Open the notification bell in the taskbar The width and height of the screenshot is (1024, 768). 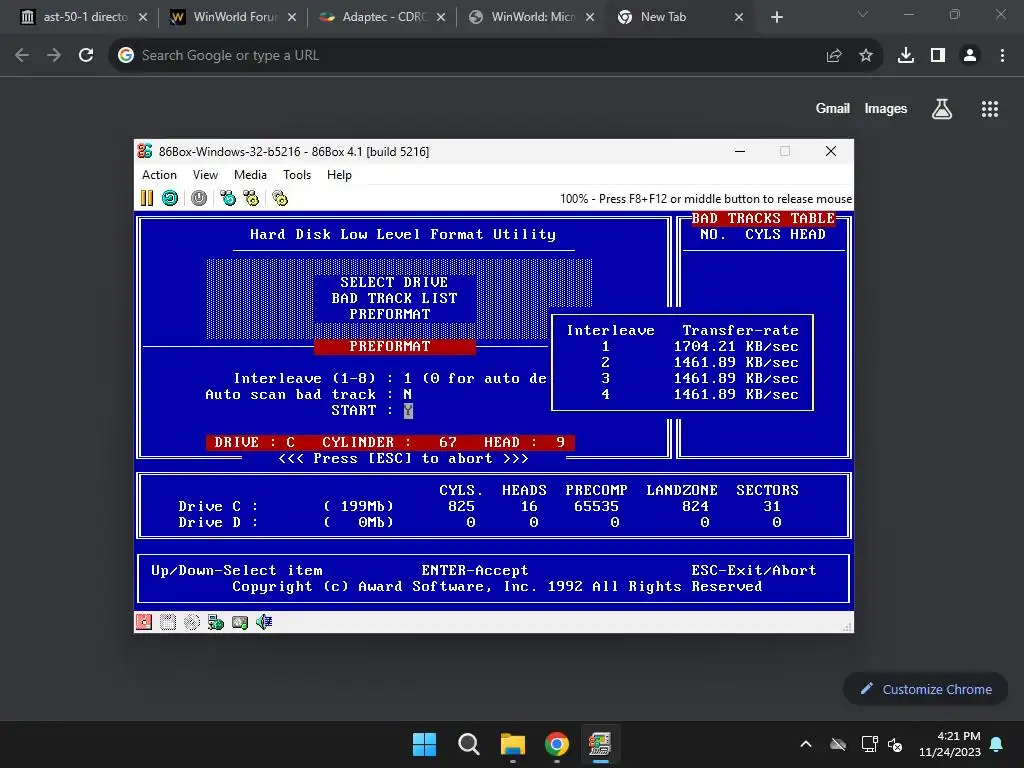click(x=997, y=744)
